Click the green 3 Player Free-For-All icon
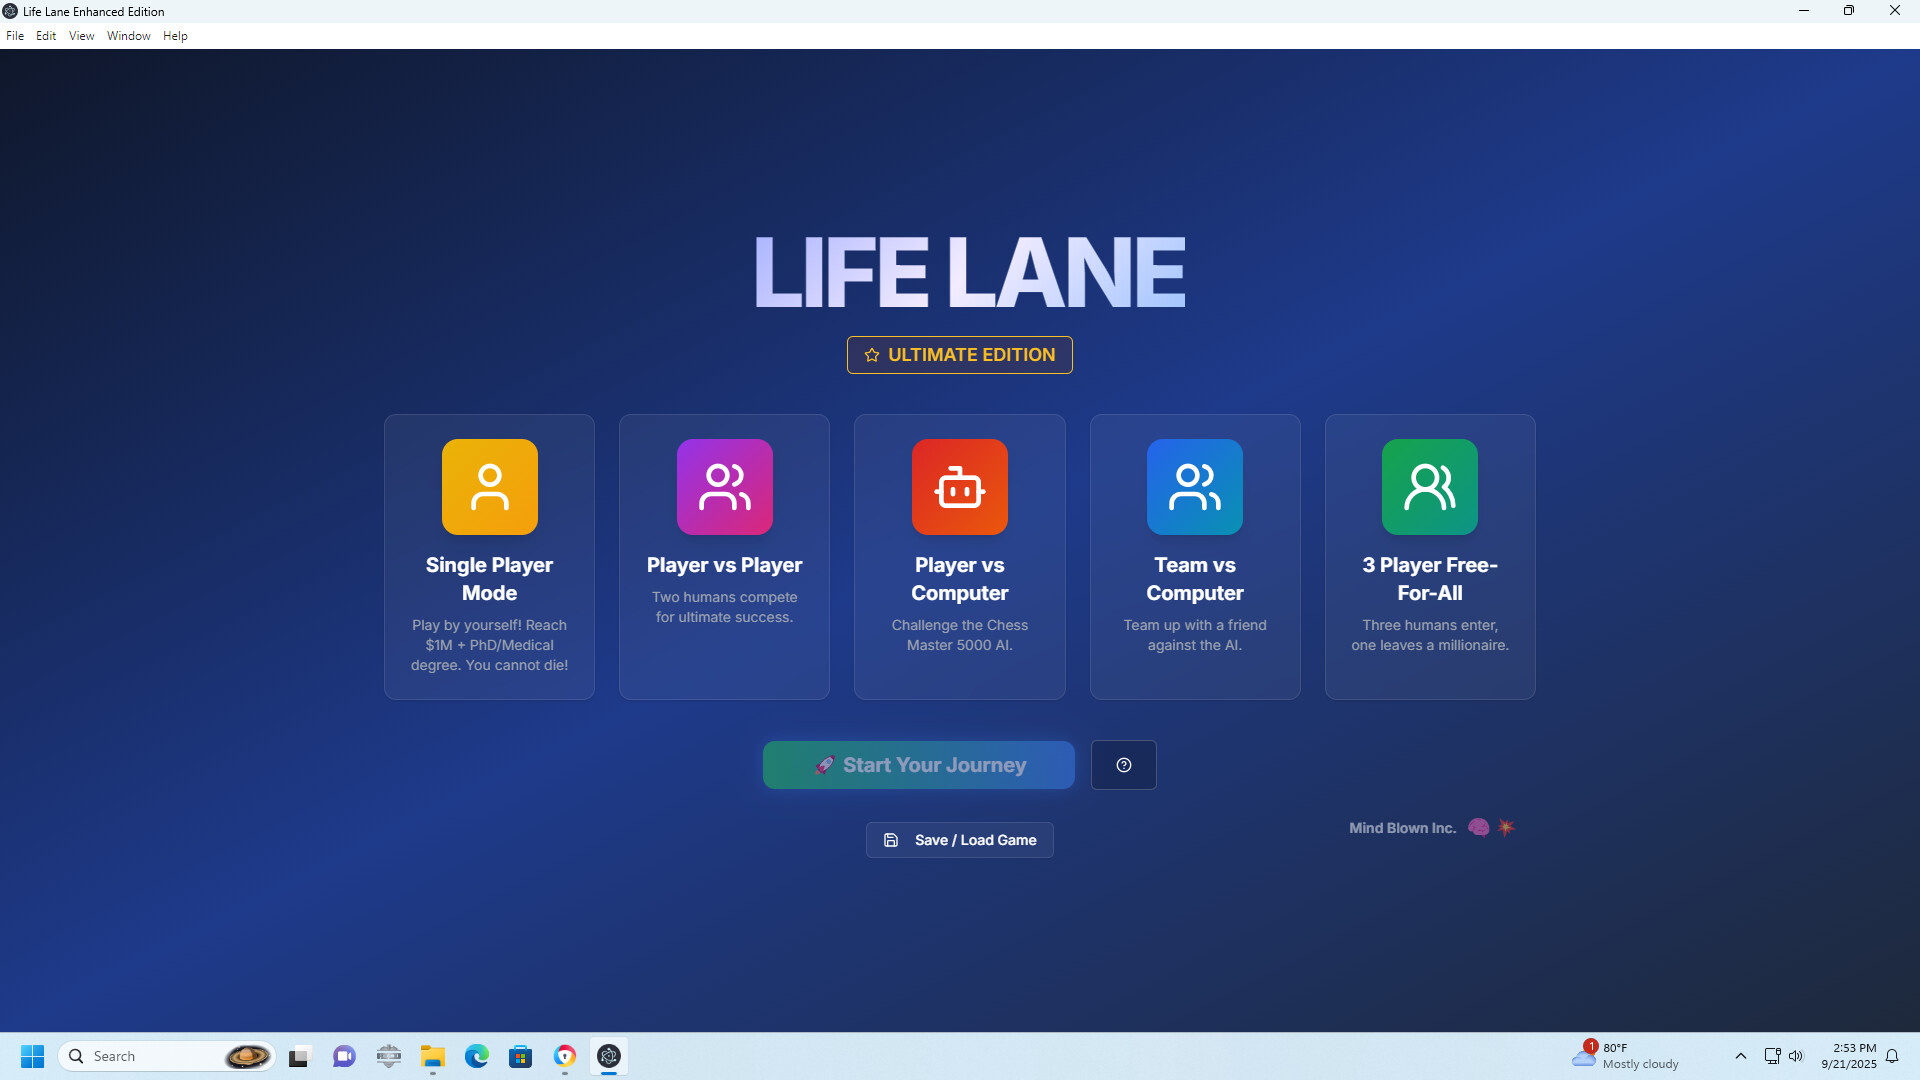The height and width of the screenshot is (1080, 1920). click(1429, 487)
